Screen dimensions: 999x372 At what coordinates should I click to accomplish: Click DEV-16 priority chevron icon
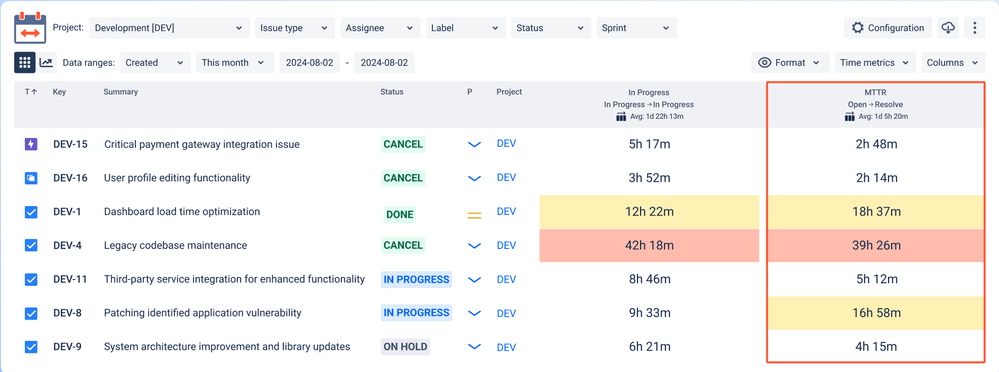[x=474, y=178]
